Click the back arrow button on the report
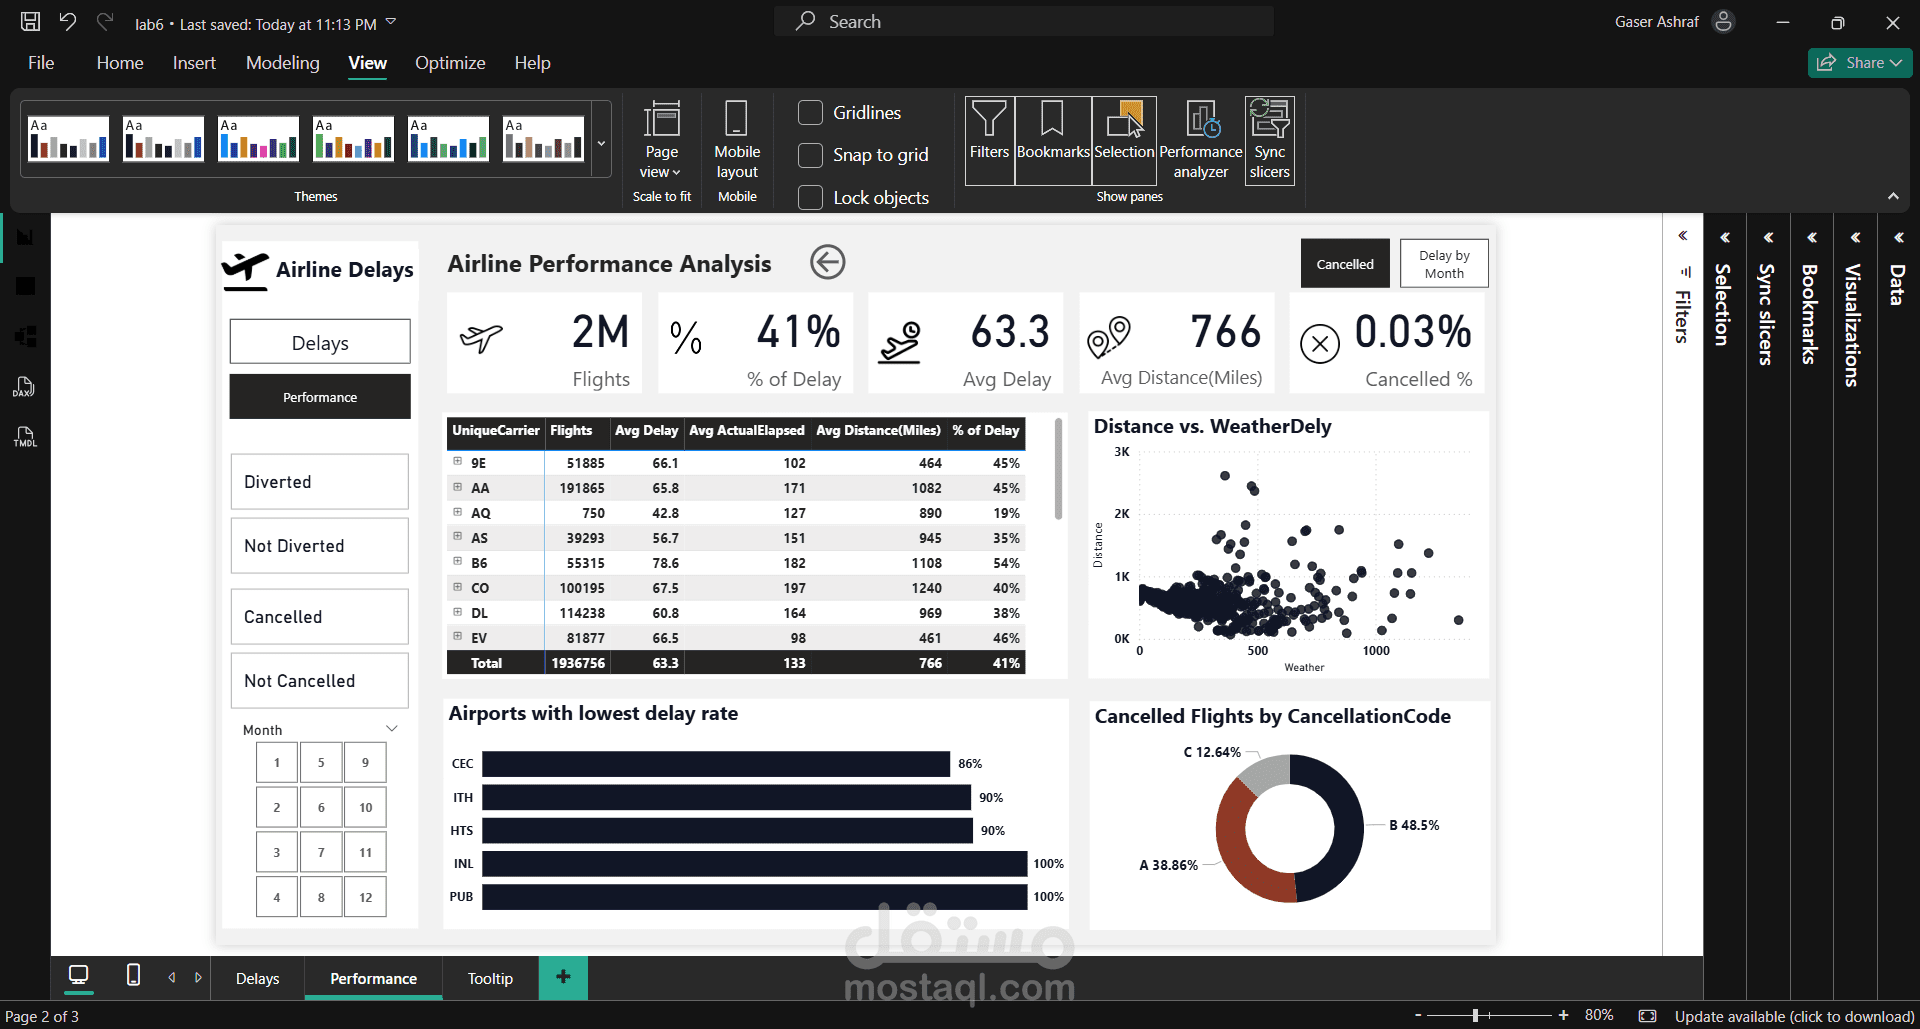1920x1029 pixels. tap(828, 262)
